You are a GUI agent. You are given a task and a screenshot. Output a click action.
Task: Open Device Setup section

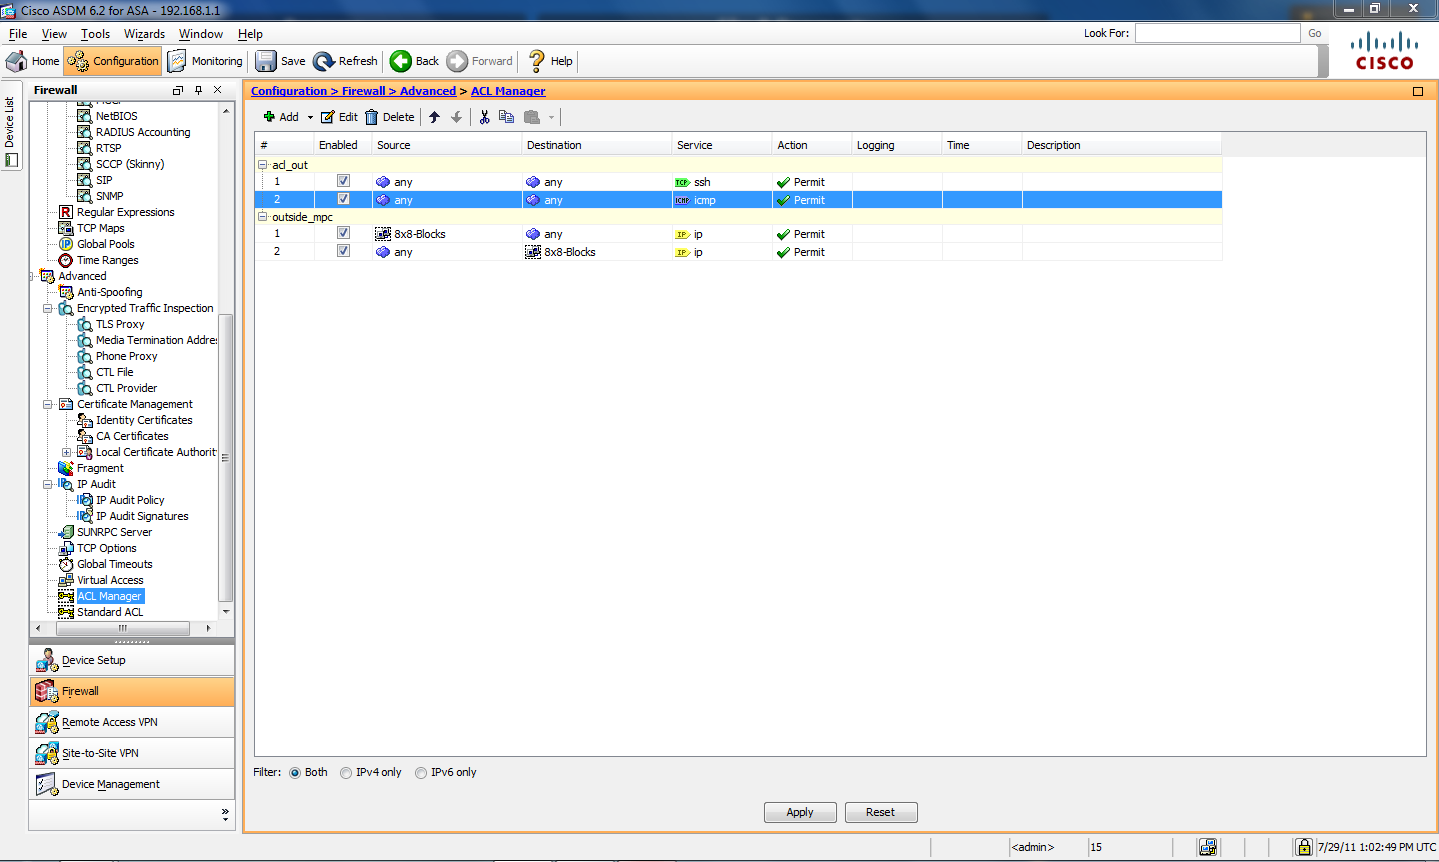132,660
